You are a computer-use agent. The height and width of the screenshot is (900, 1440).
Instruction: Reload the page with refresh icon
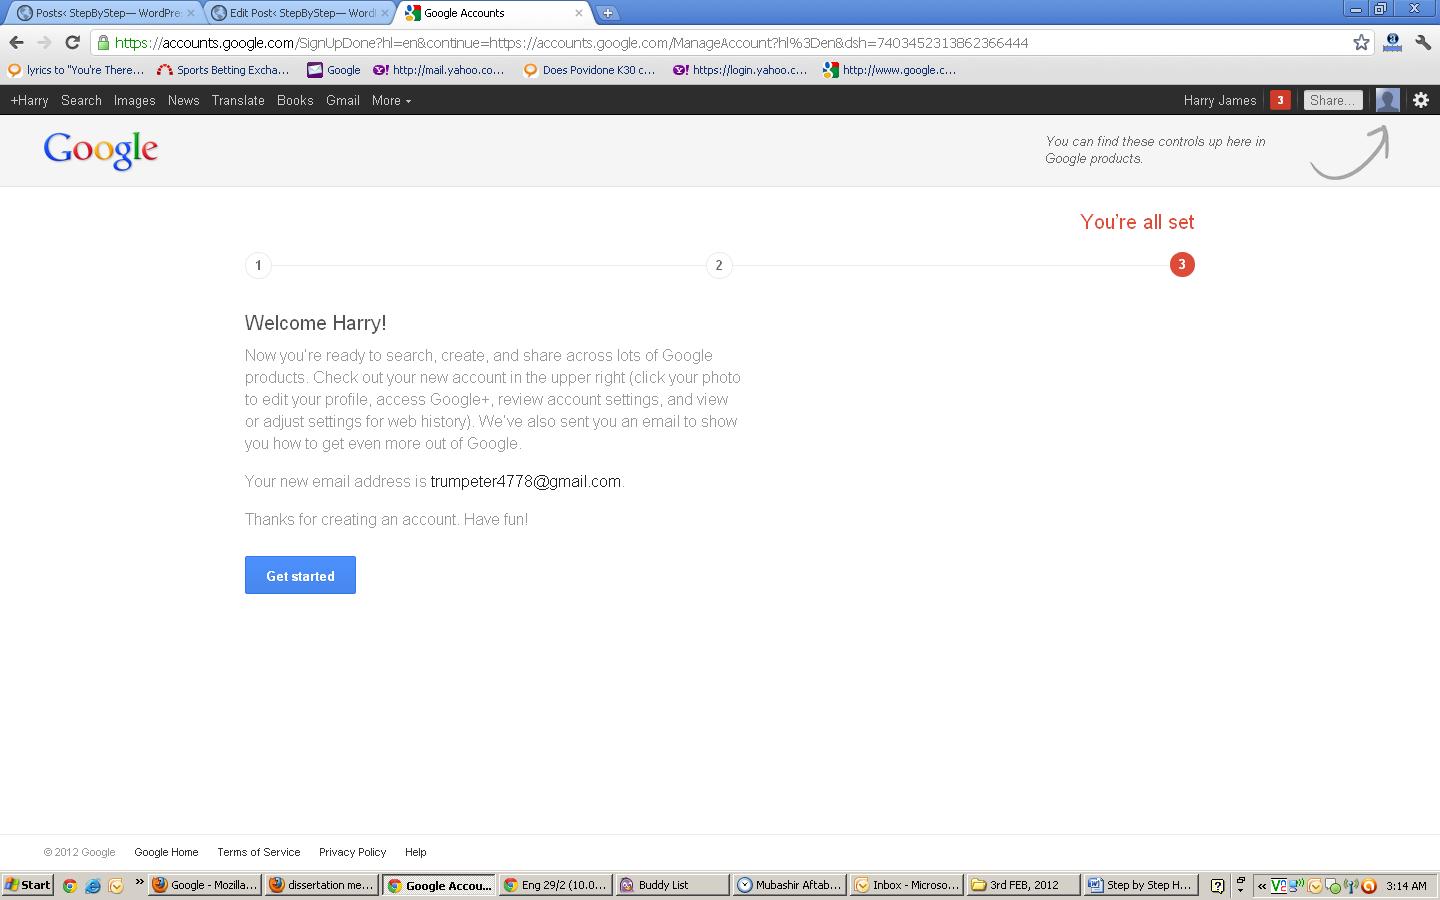72,42
